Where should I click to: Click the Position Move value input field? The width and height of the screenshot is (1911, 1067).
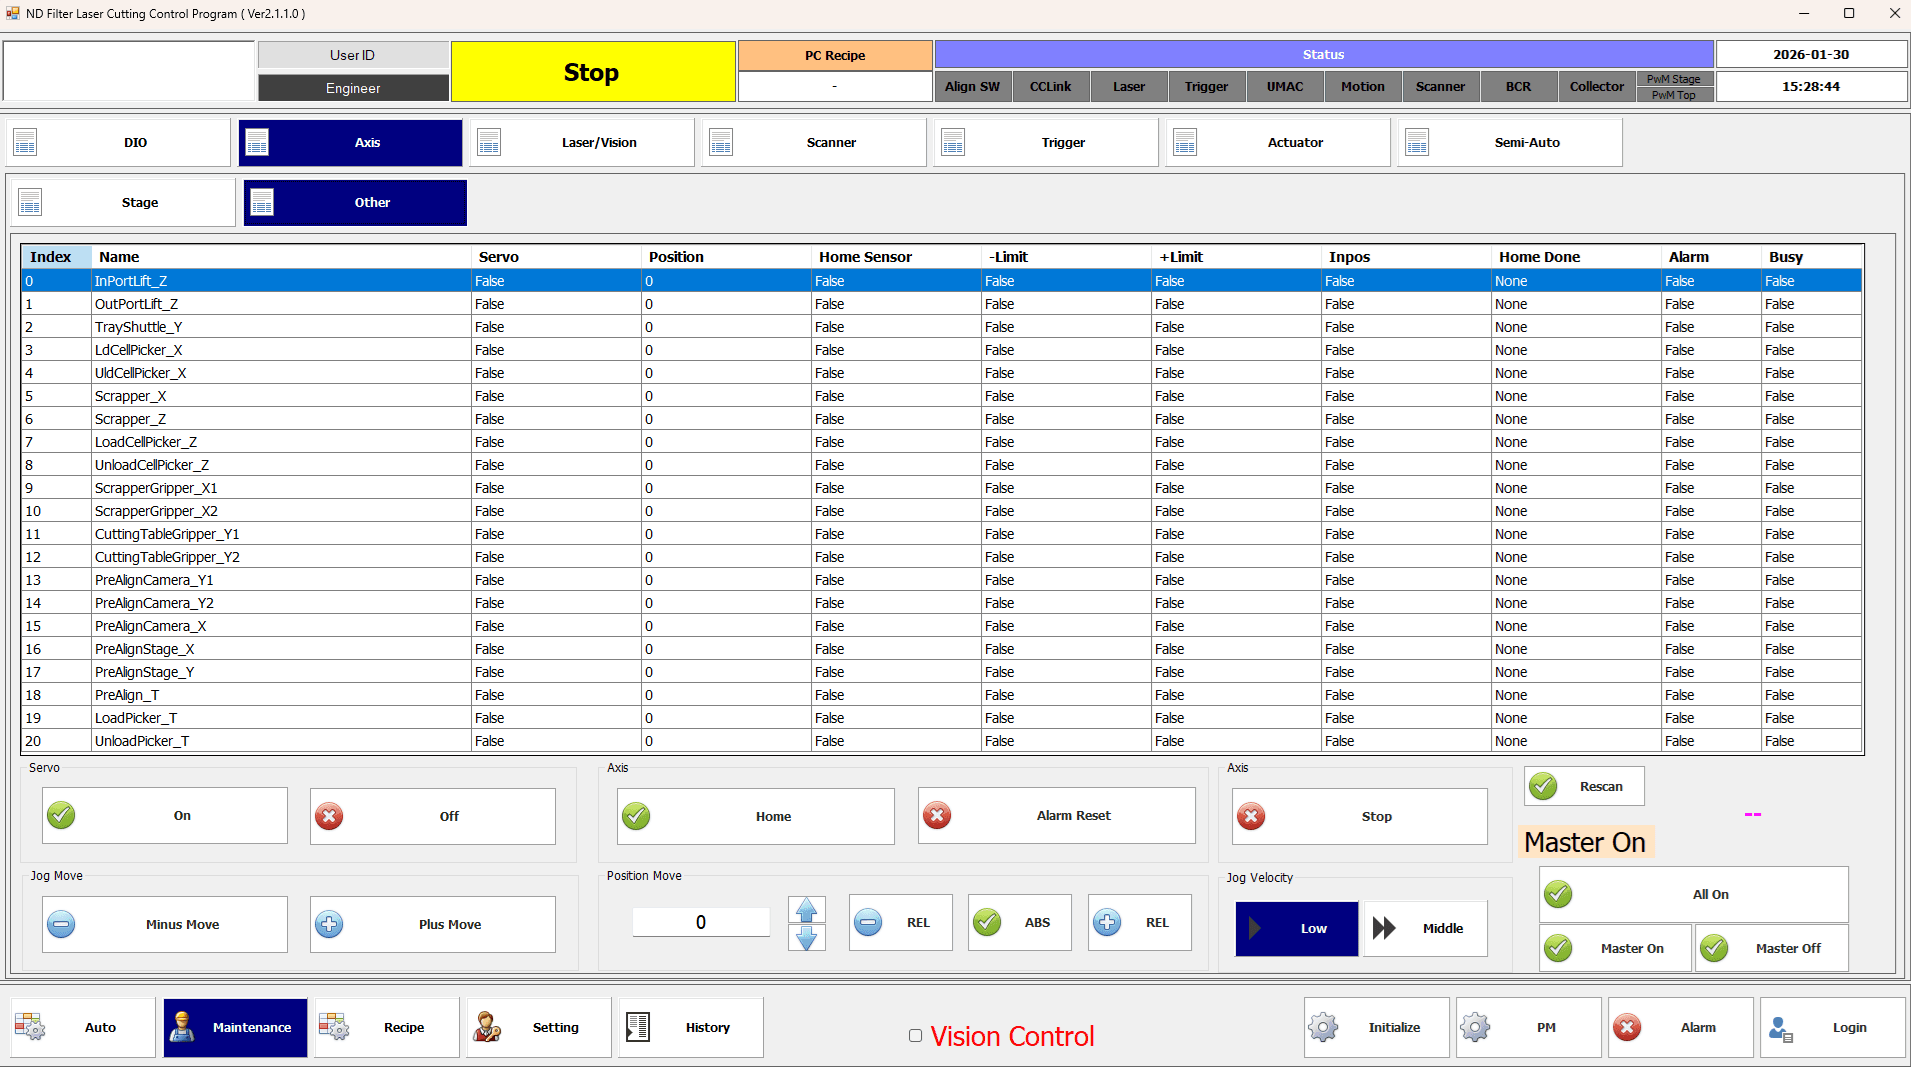[x=700, y=922]
